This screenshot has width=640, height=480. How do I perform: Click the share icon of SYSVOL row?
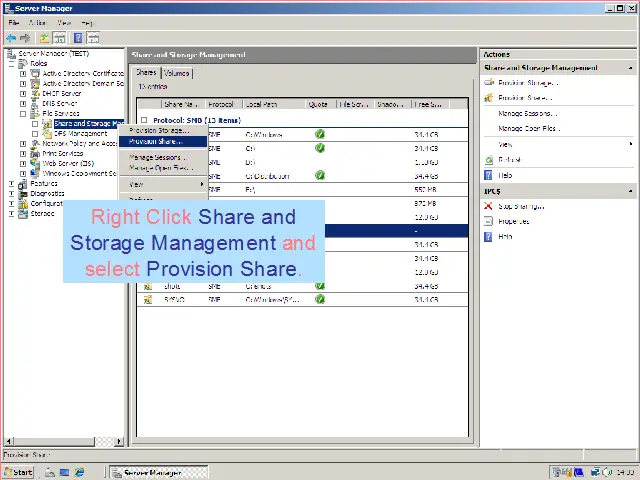coord(147,300)
